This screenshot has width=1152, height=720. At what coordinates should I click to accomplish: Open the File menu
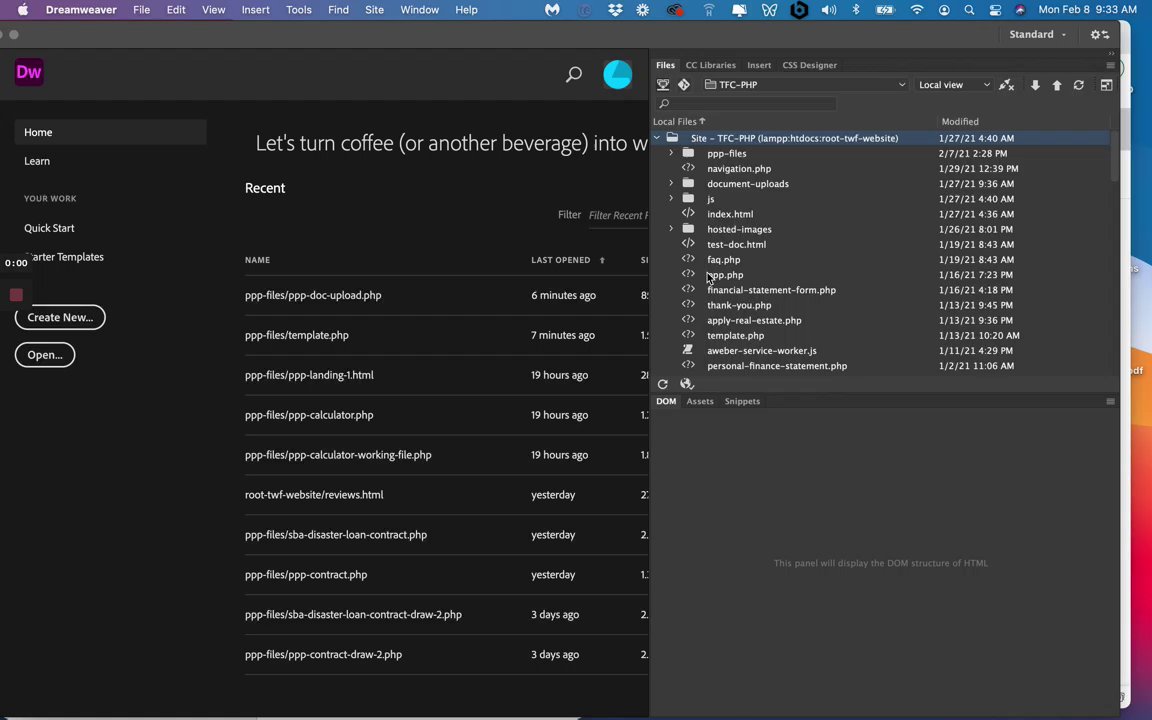click(x=141, y=10)
